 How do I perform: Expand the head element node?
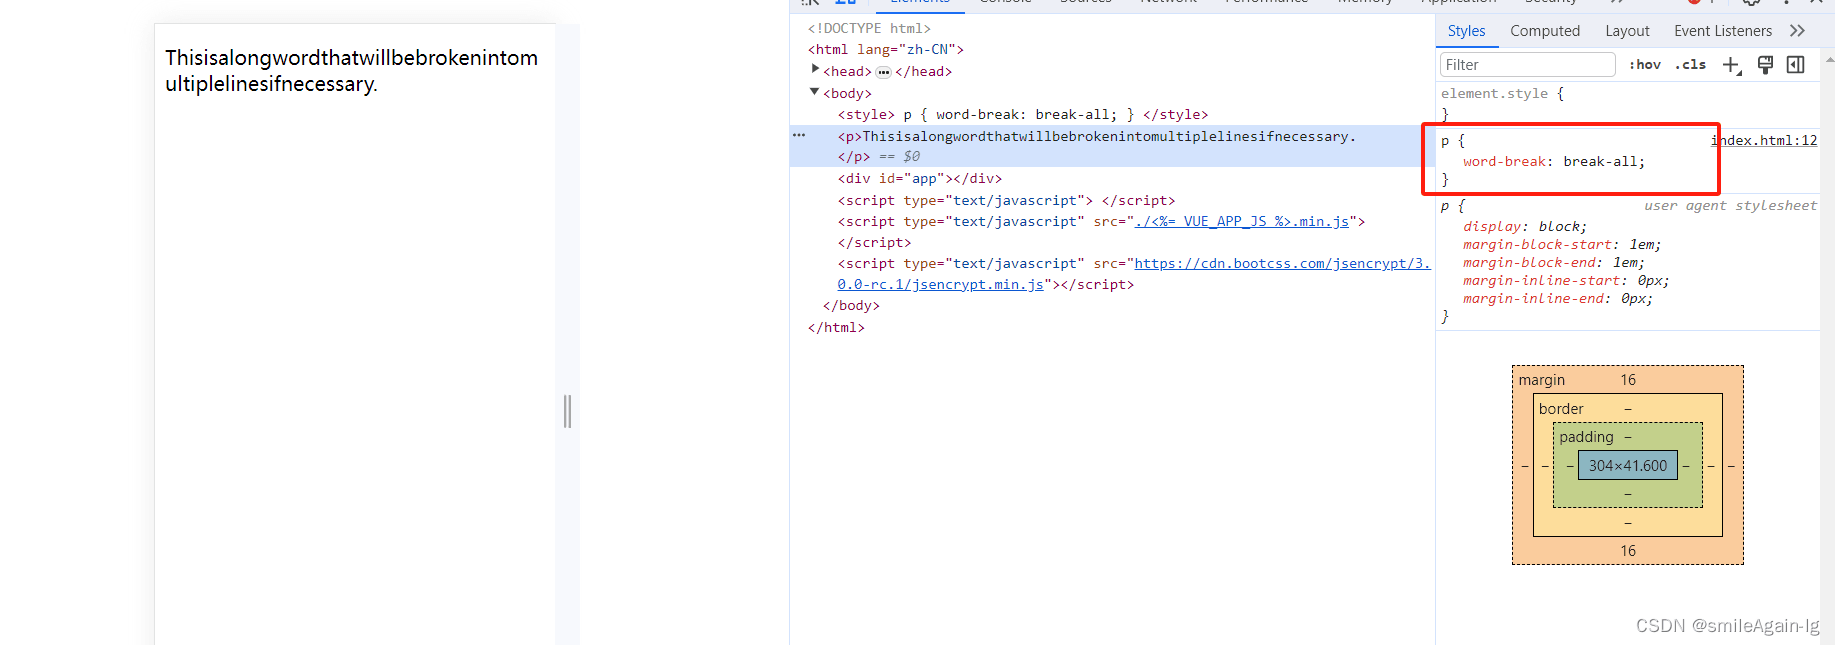(815, 70)
